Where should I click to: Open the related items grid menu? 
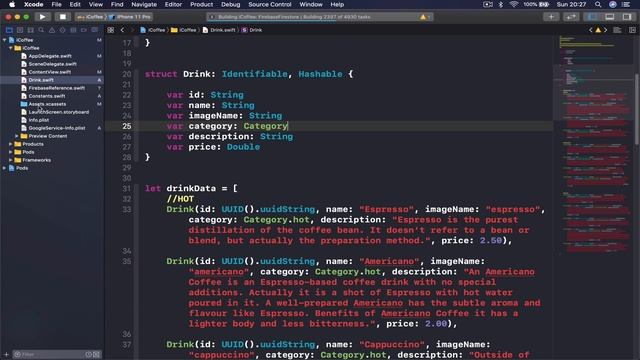pos(111,30)
